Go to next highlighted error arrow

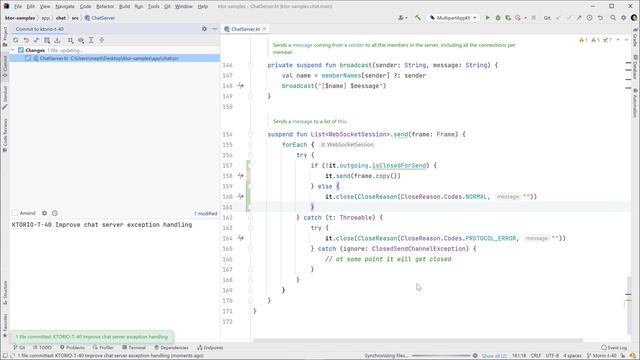point(626,40)
